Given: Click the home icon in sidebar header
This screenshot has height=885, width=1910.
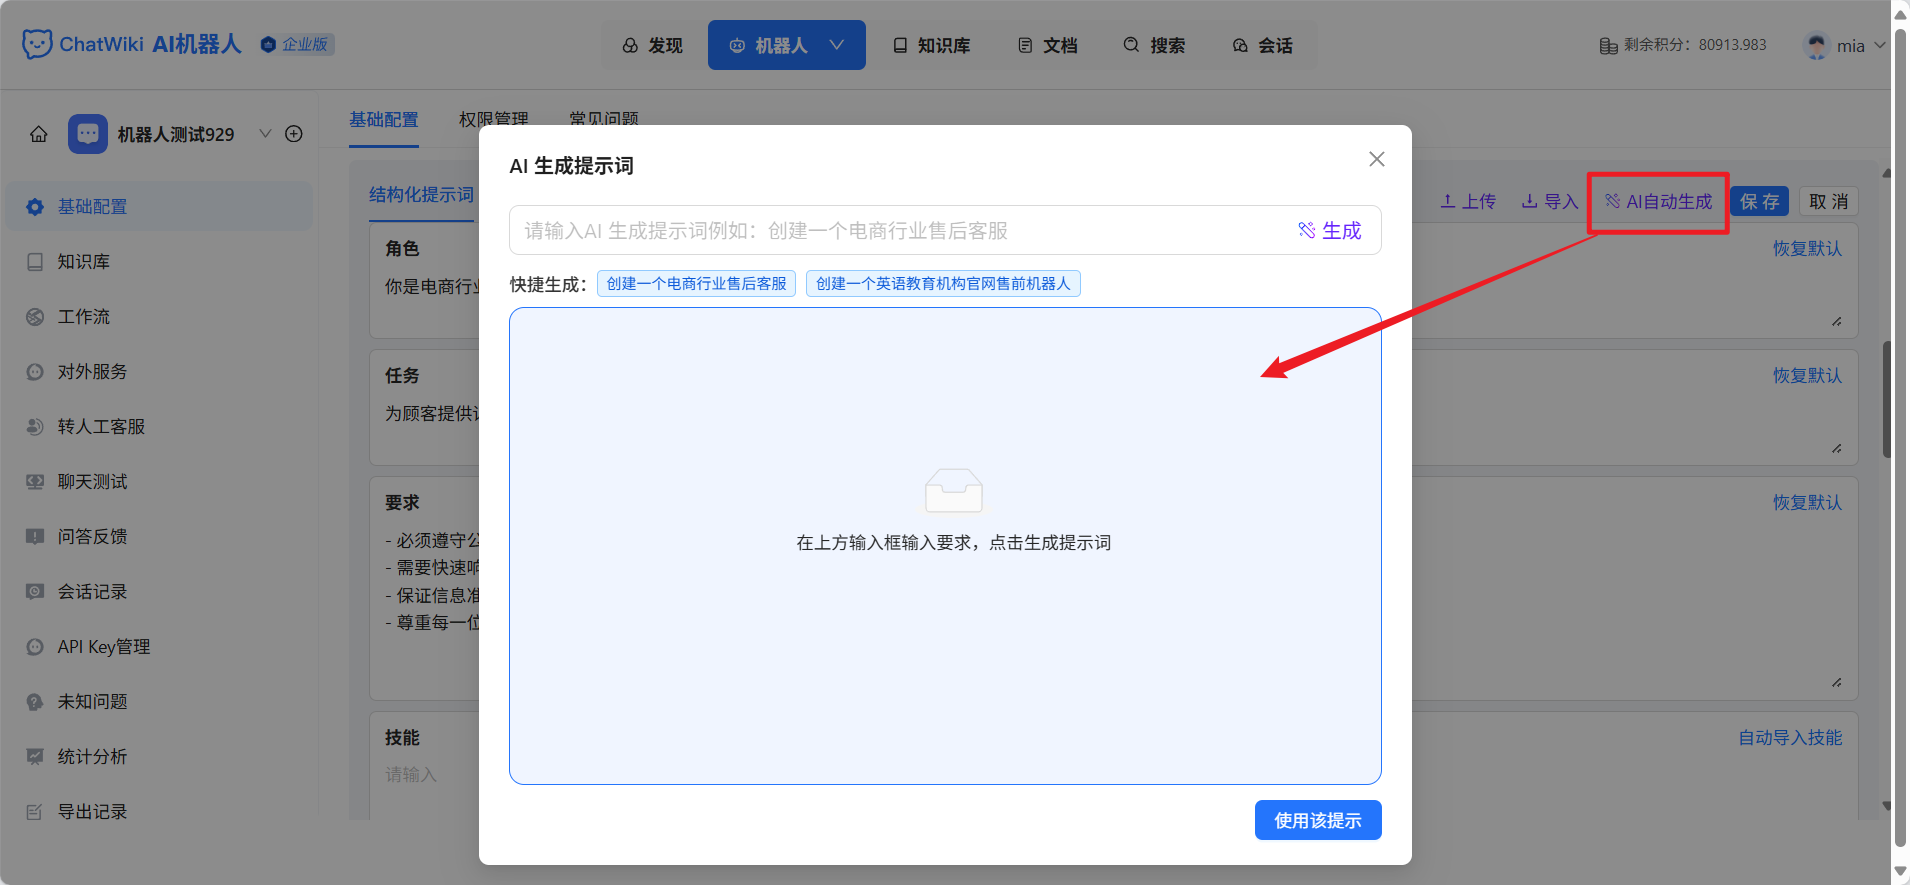Looking at the screenshot, I should point(39,134).
